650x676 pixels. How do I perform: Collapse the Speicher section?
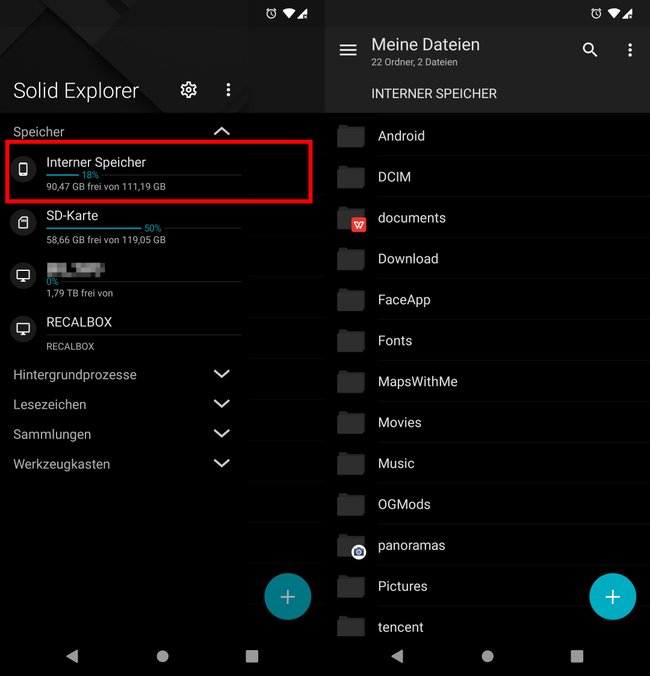pyautogui.click(x=222, y=131)
